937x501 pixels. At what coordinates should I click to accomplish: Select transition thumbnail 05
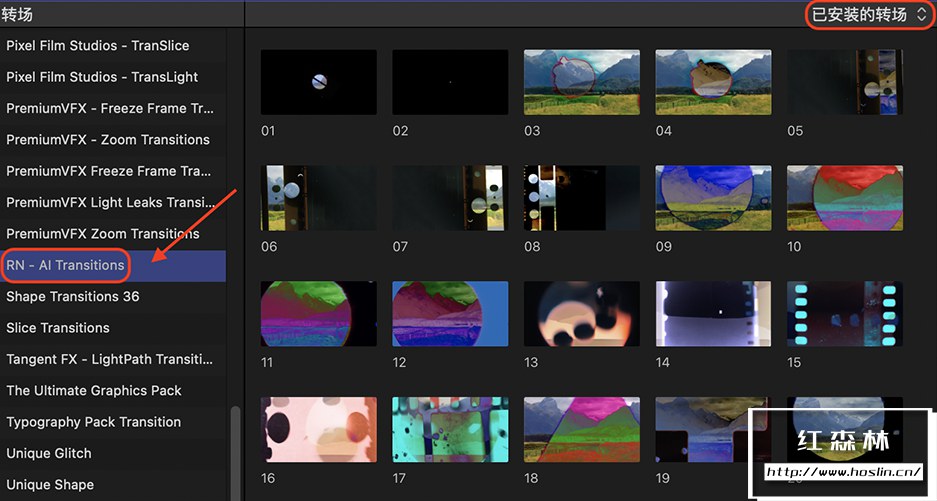click(x=844, y=82)
